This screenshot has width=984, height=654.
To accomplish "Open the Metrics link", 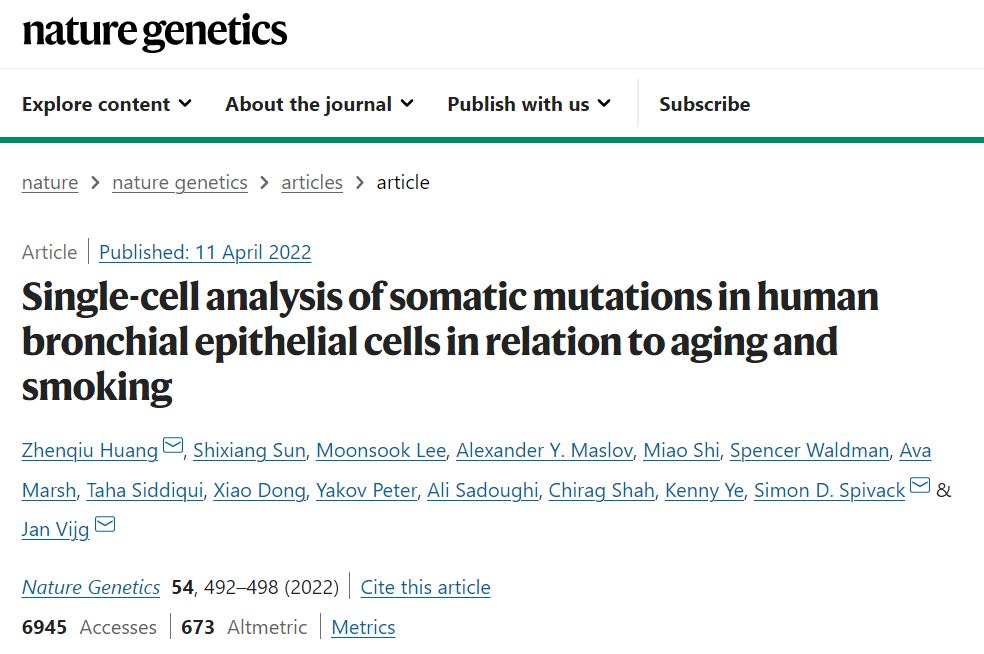I will pos(363,627).
